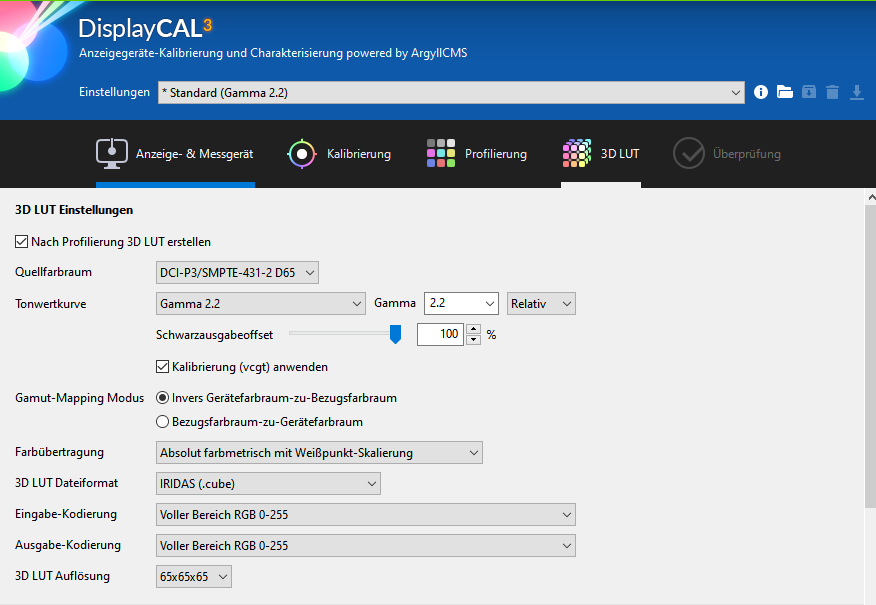Click the 3D LUT Einstellungen heading
The image size is (876, 605).
74,210
